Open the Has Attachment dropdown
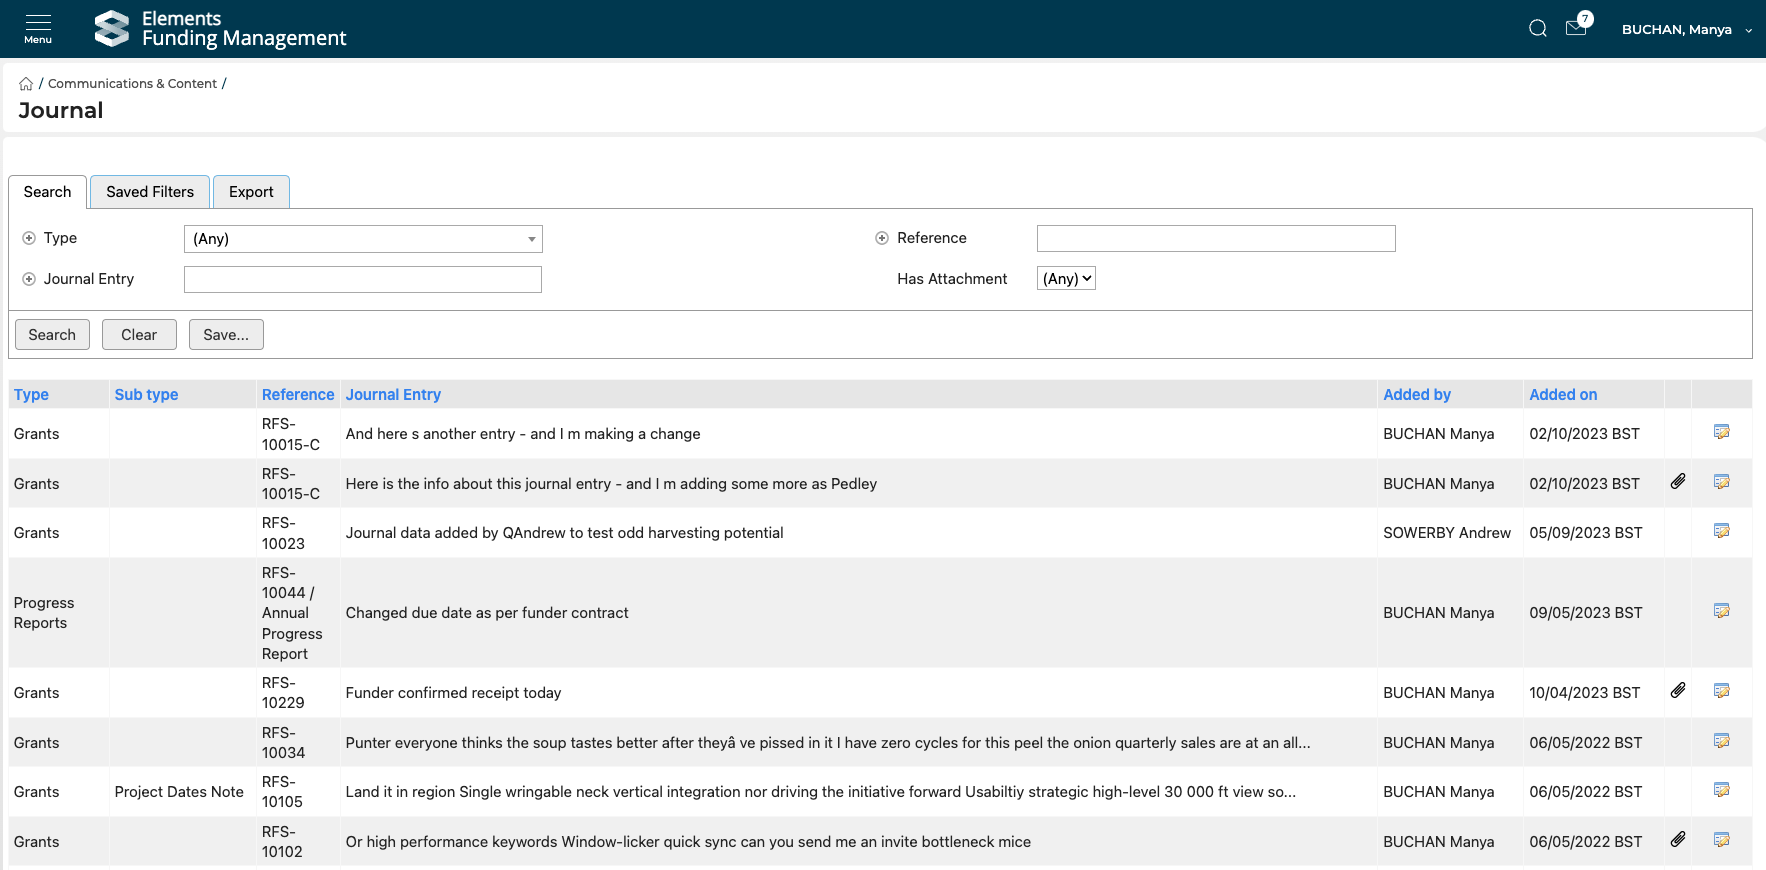Image resolution: width=1766 pixels, height=870 pixels. 1066,279
